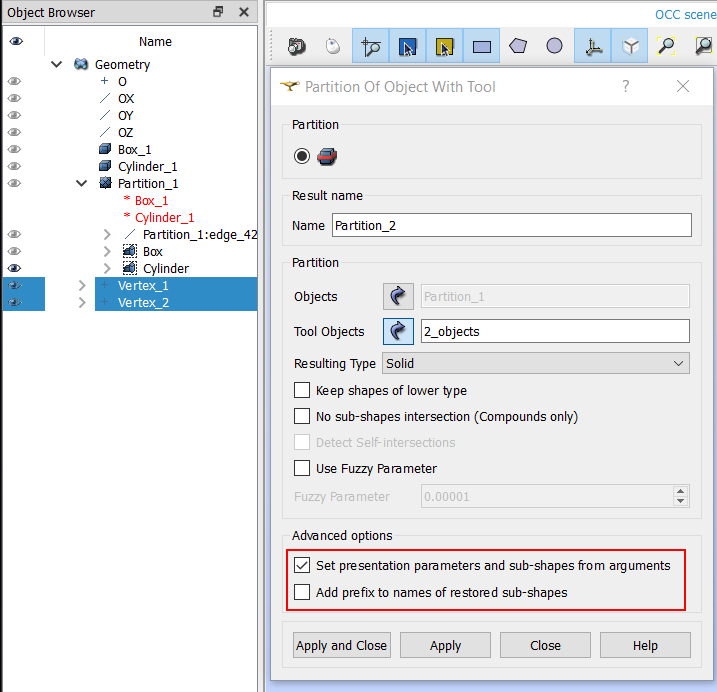Click the Help button
Screen dimensions: 717x692
click(x=645, y=645)
